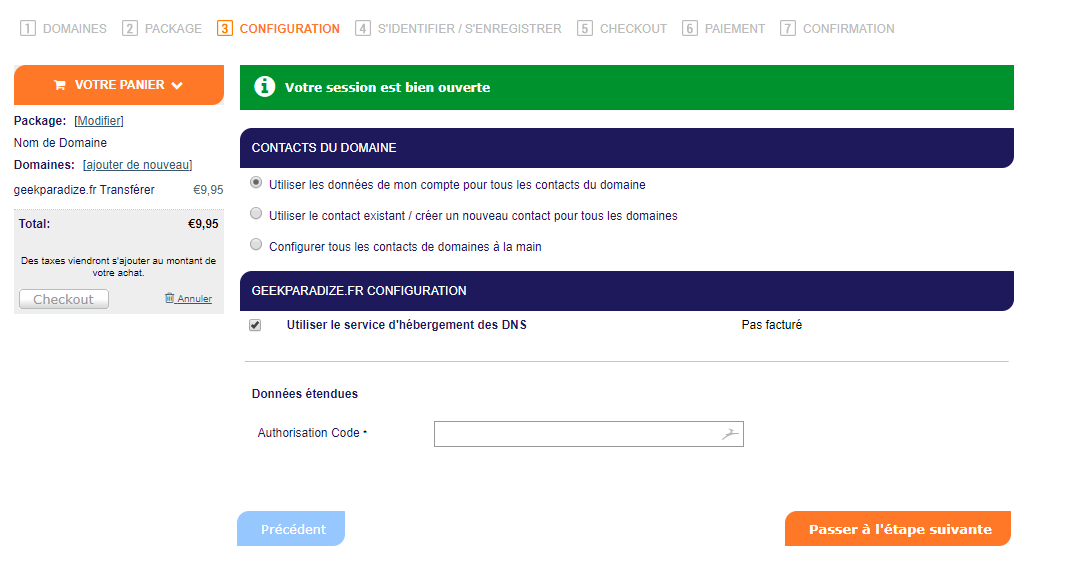
Task: Click the step 1 number icon for Domaines
Action: point(28,29)
